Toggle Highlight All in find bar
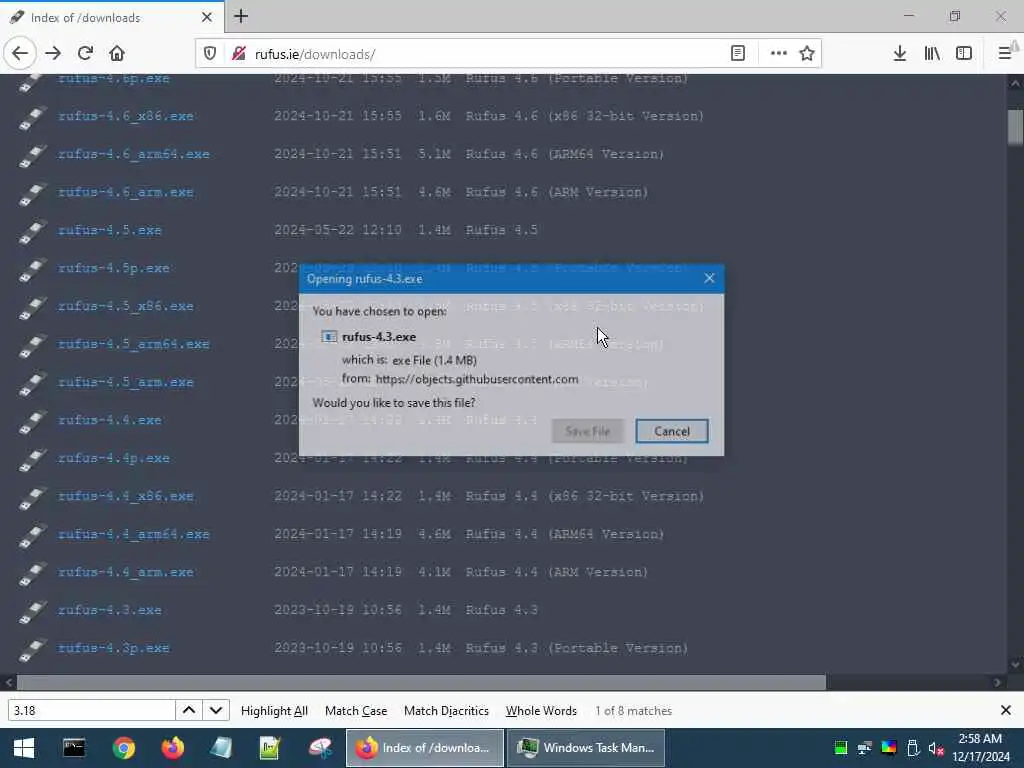The height and width of the screenshot is (768, 1024). tap(274, 711)
